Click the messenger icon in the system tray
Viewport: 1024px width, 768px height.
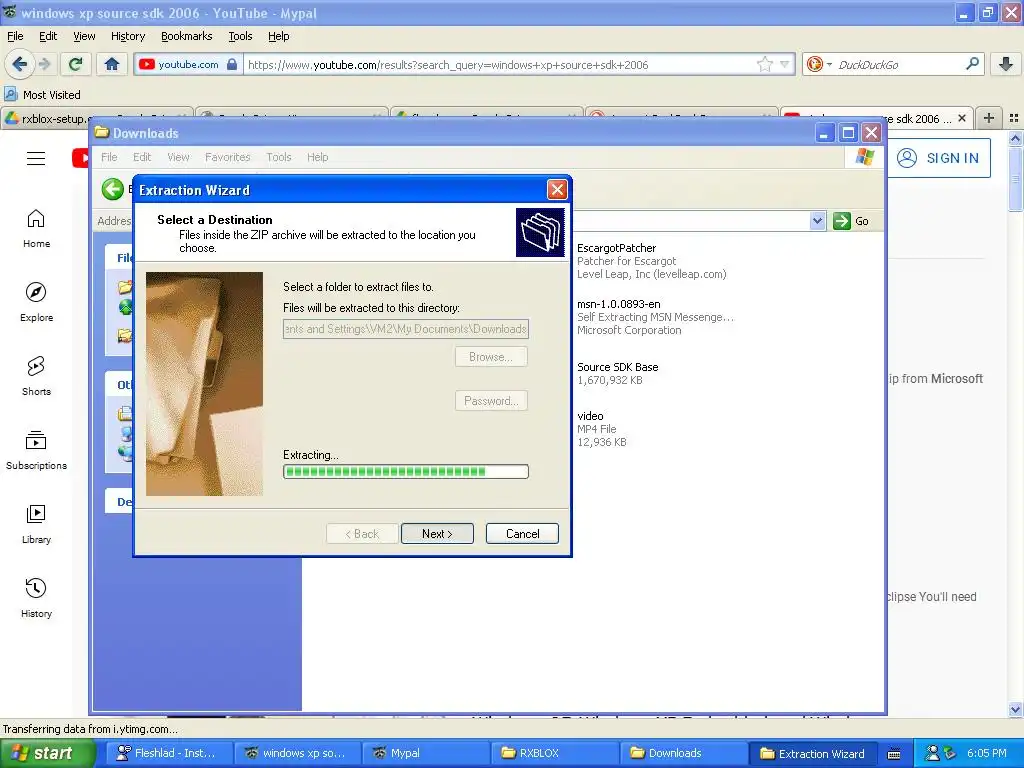point(933,753)
